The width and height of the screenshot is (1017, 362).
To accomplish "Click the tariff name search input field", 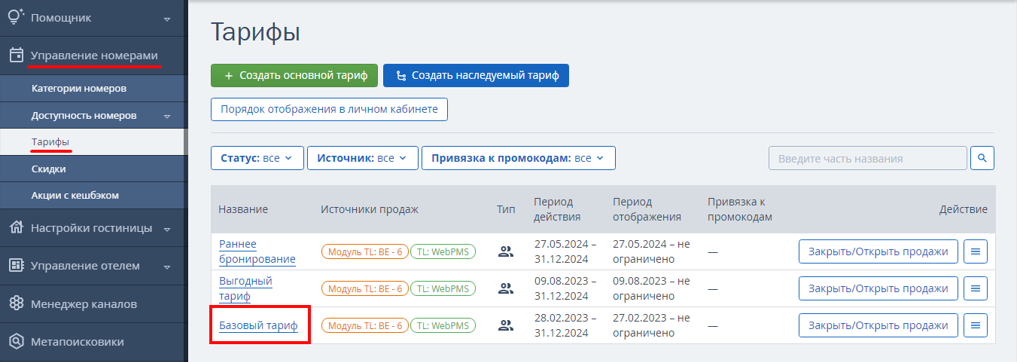I will pos(868,158).
